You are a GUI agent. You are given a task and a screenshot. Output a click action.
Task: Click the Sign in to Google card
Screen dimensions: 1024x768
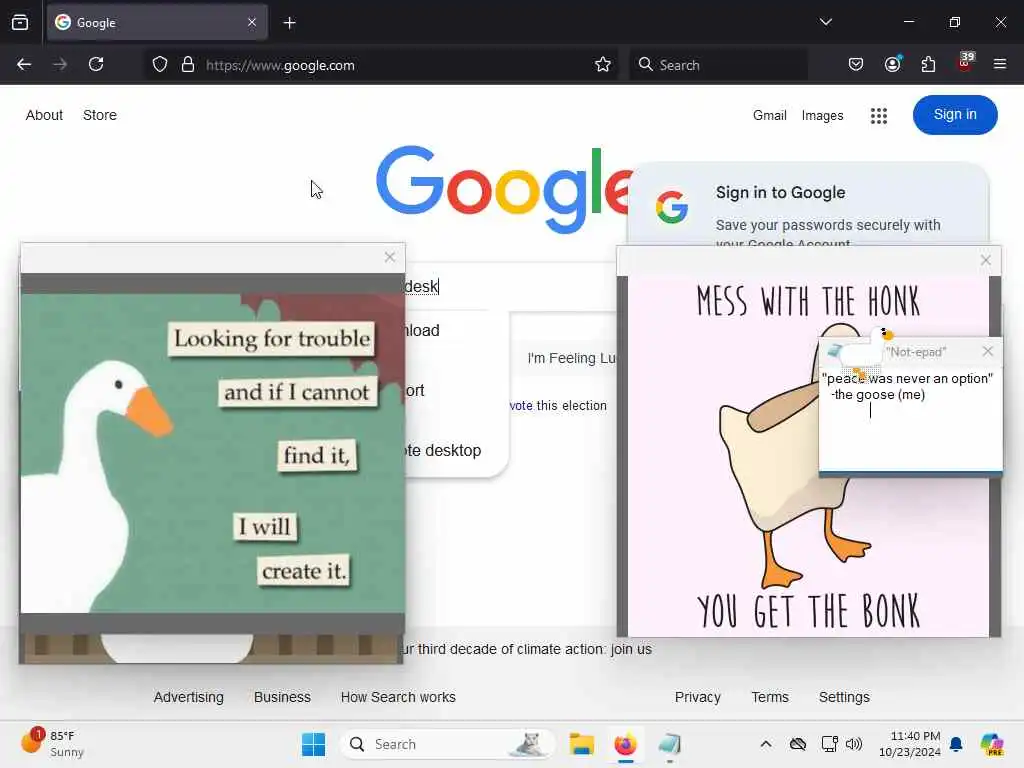tap(808, 206)
